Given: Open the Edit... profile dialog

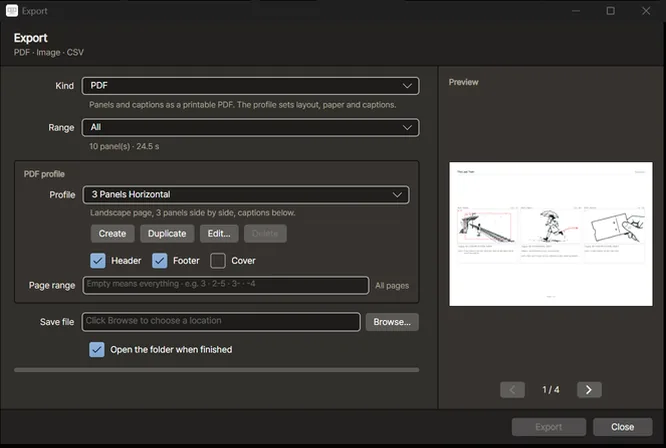Looking at the screenshot, I should click(x=219, y=234).
